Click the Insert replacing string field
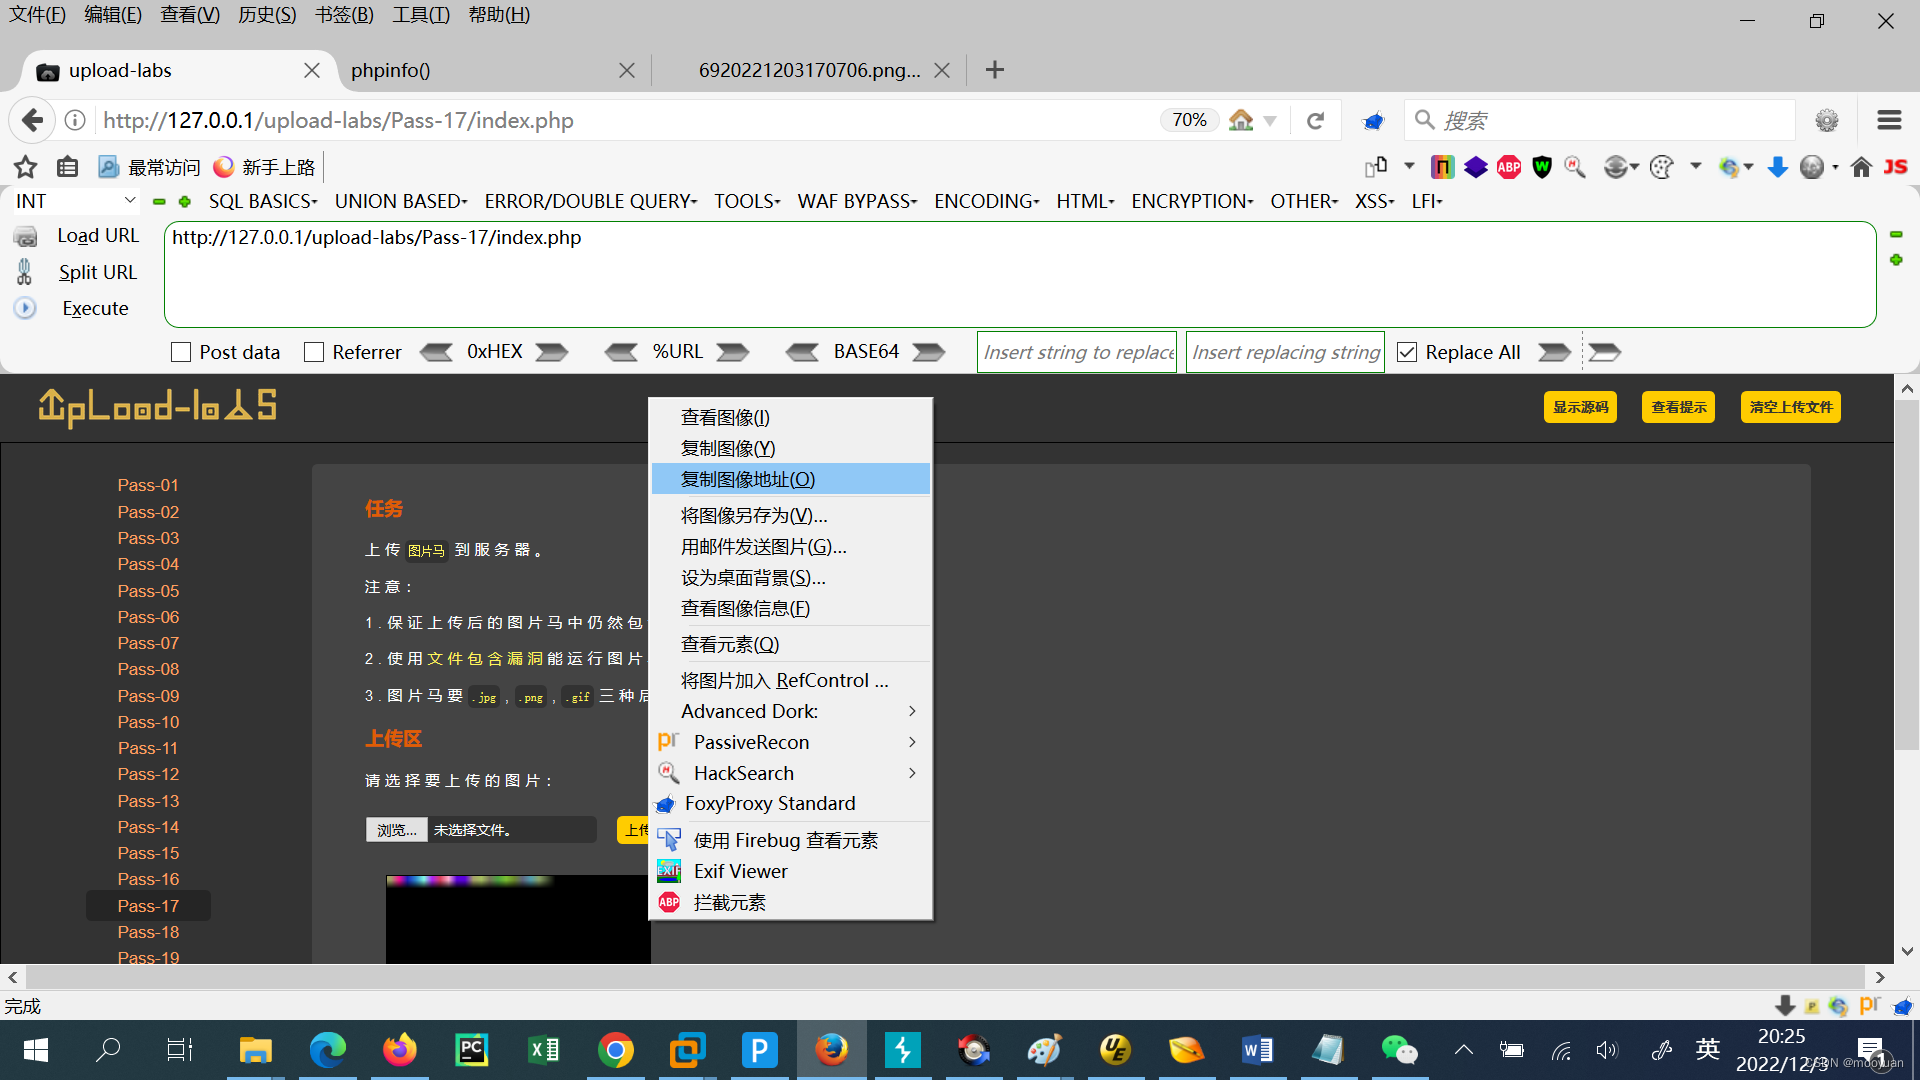1920x1080 pixels. pos(1285,352)
